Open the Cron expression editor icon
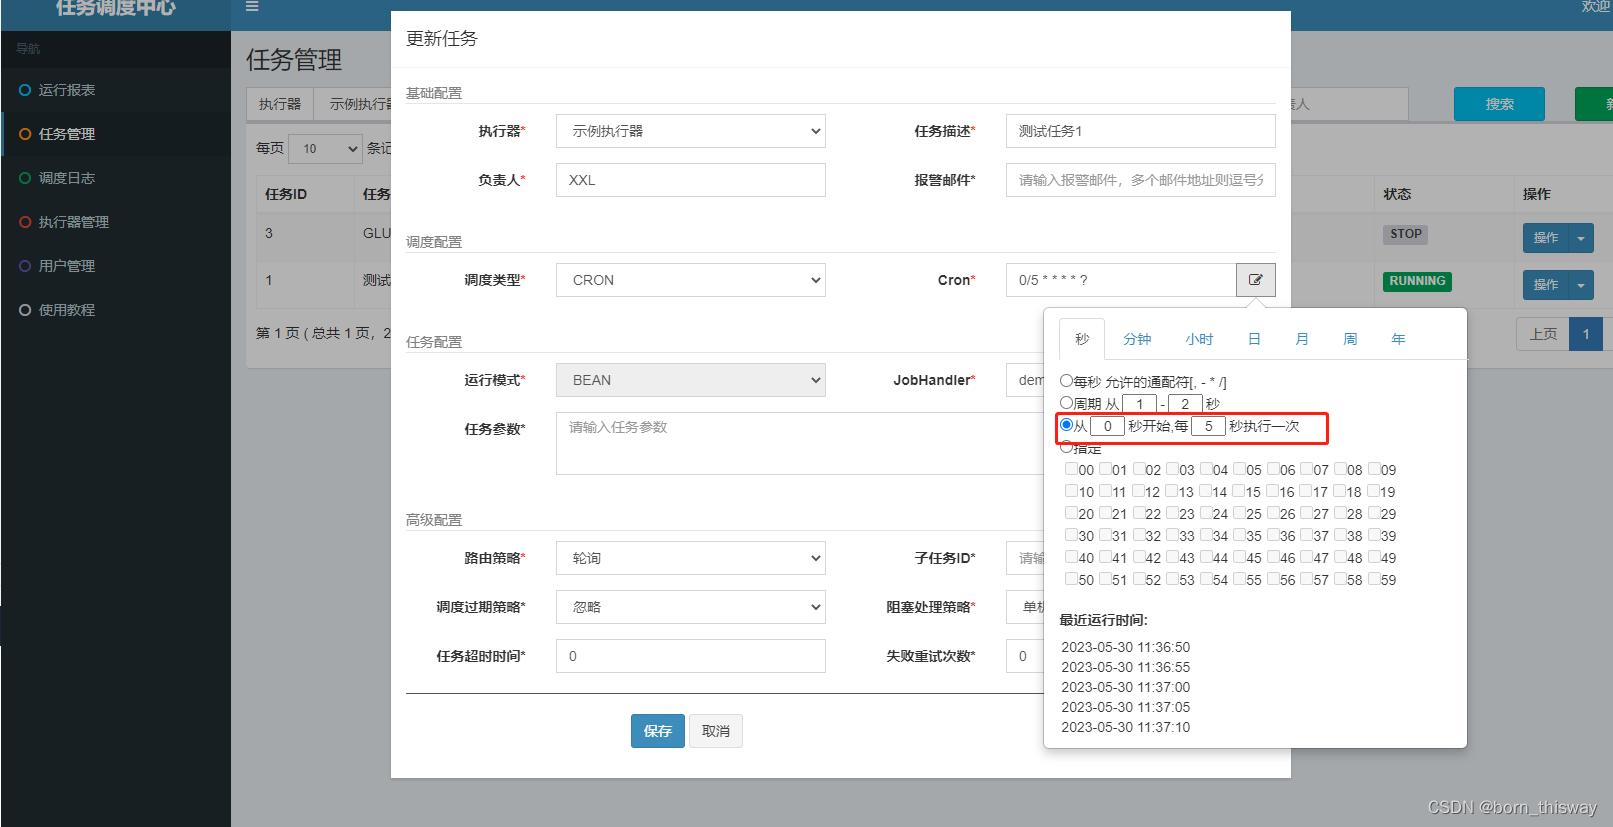This screenshot has height=827, width=1613. [1255, 280]
